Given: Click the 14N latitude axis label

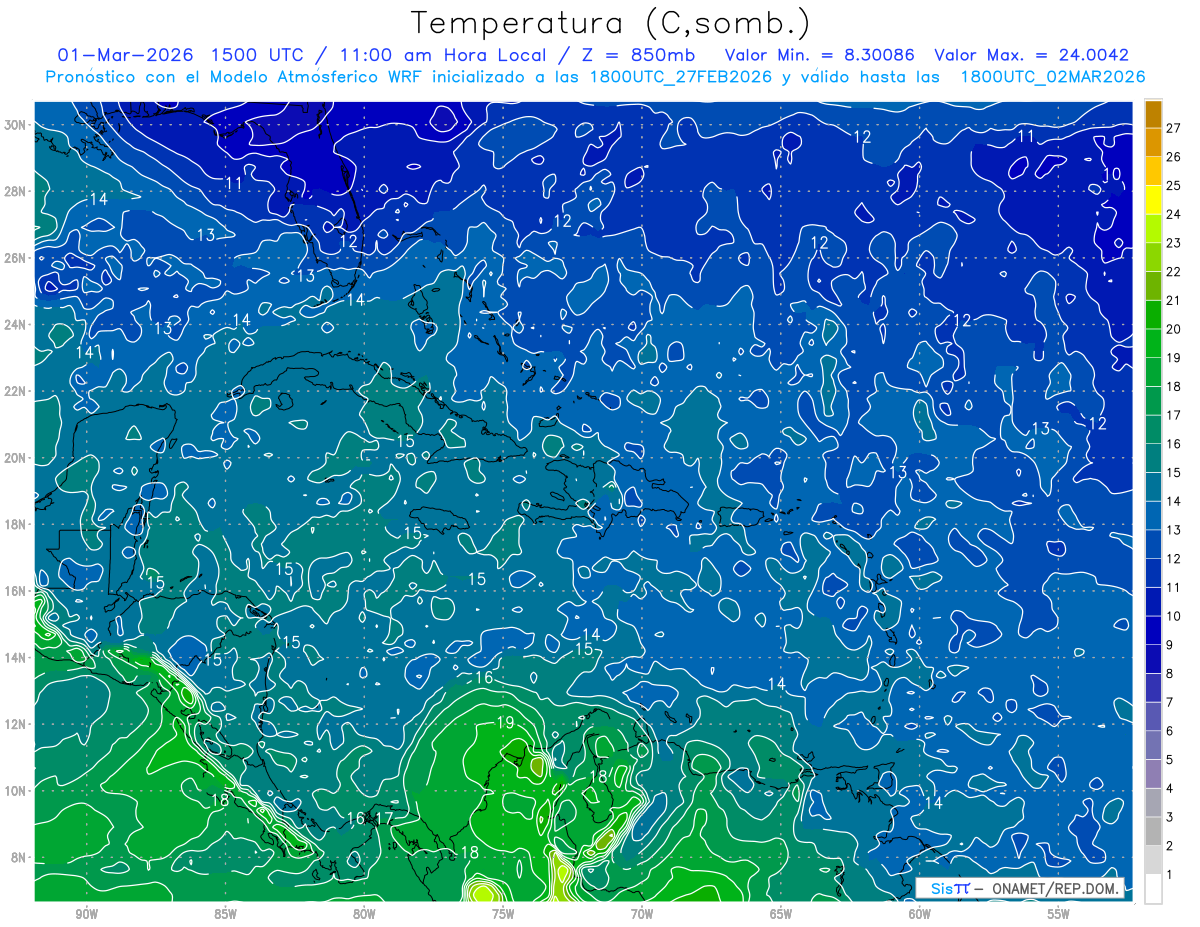Looking at the screenshot, I should (16, 657).
